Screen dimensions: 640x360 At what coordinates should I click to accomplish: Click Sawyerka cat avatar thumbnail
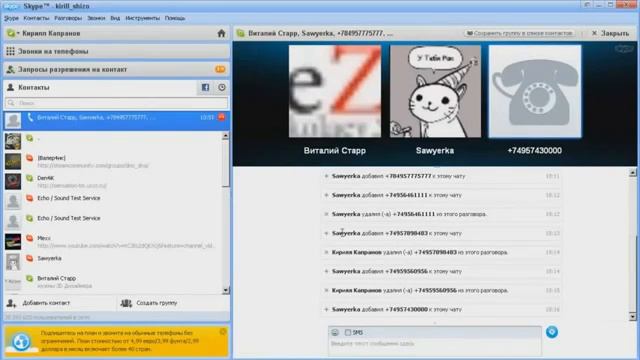[435, 91]
